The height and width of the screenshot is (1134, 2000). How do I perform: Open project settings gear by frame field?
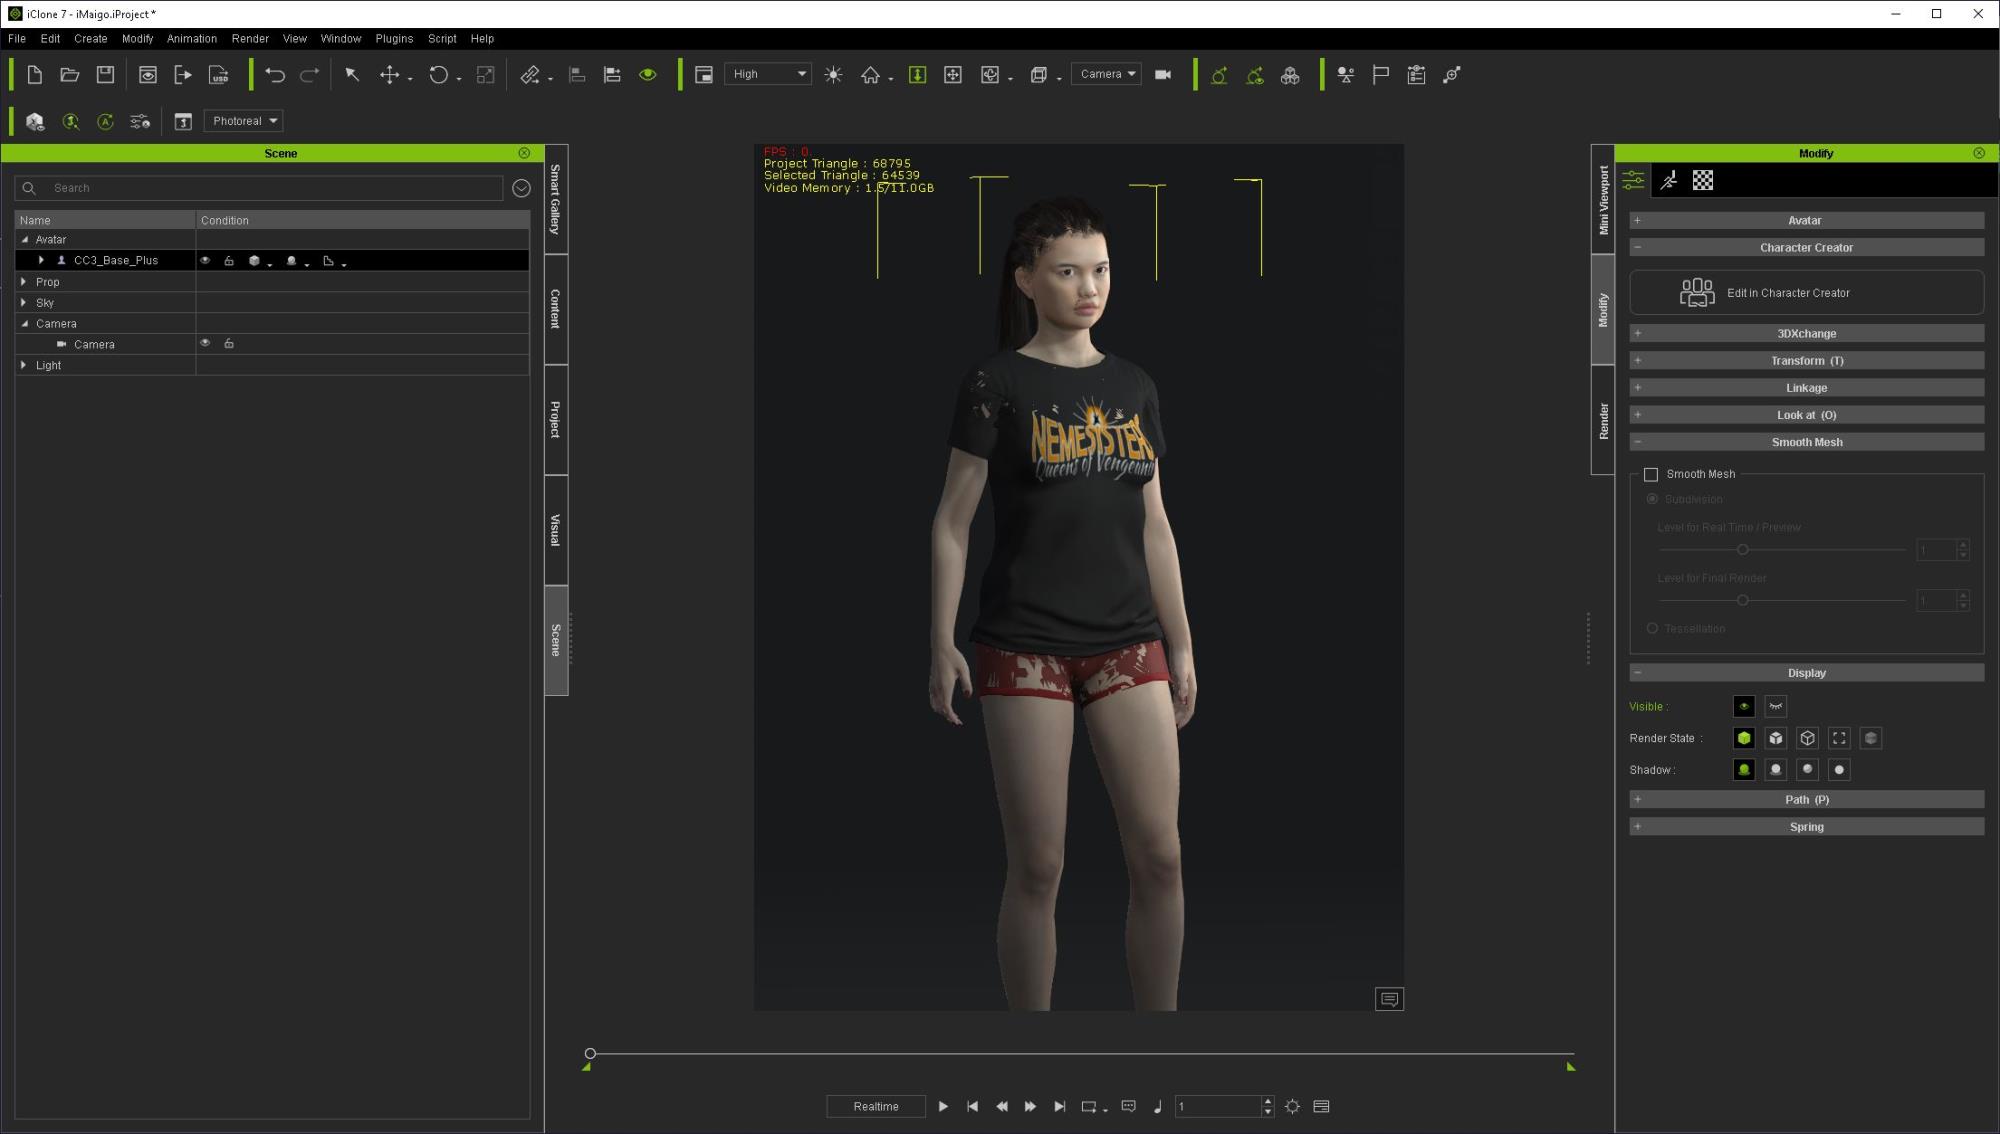tap(1292, 1106)
